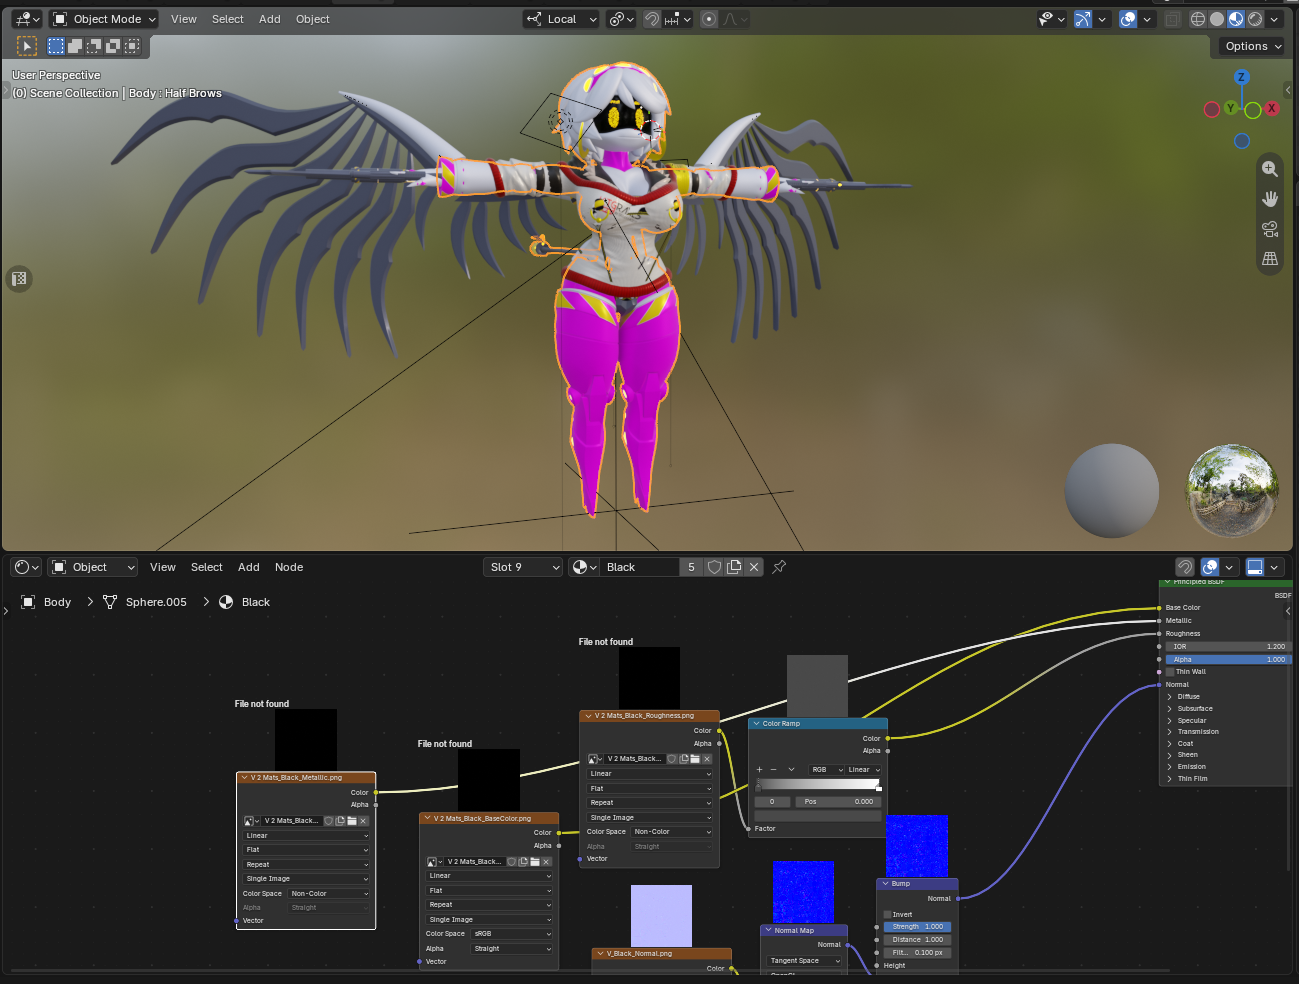The width and height of the screenshot is (1299, 984).
Task: Activate the pan hand tool in viewport
Action: point(1270,199)
